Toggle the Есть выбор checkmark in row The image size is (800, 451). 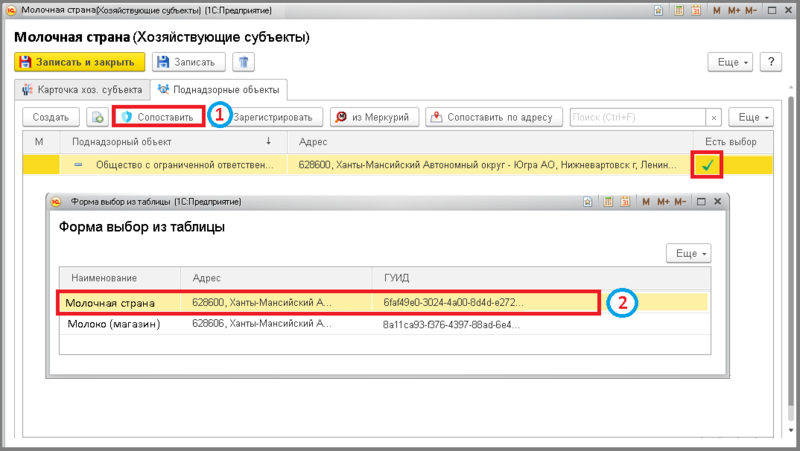pyautogui.click(x=707, y=165)
